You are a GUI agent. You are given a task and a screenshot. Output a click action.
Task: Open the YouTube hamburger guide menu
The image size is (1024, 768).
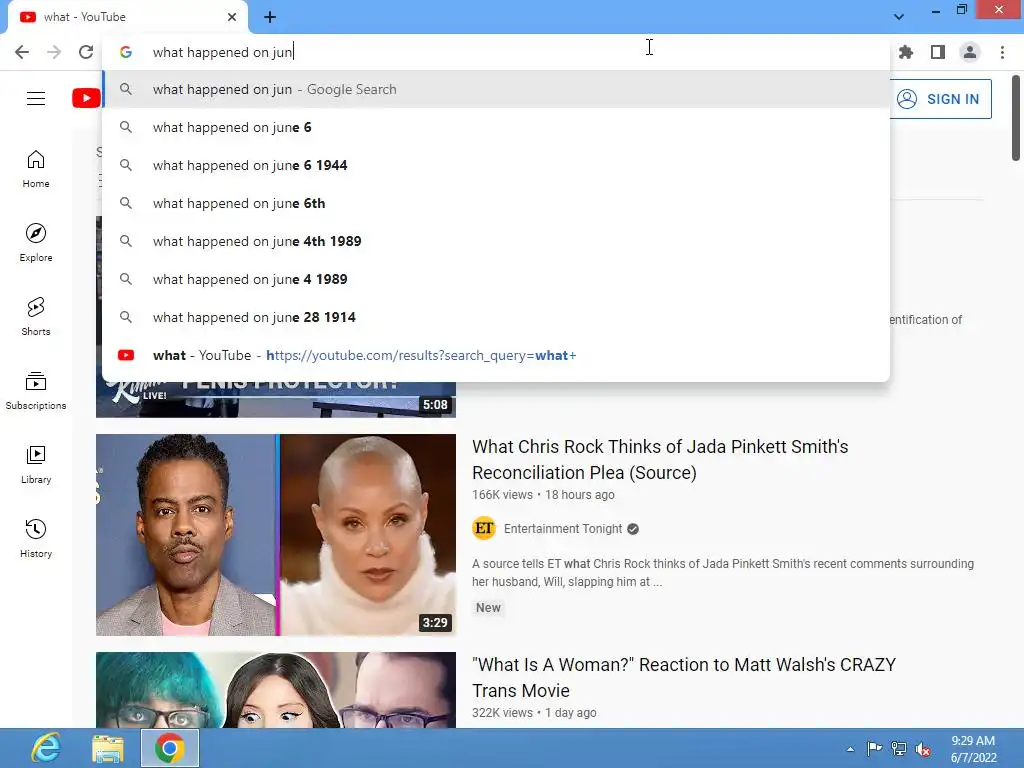36,99
